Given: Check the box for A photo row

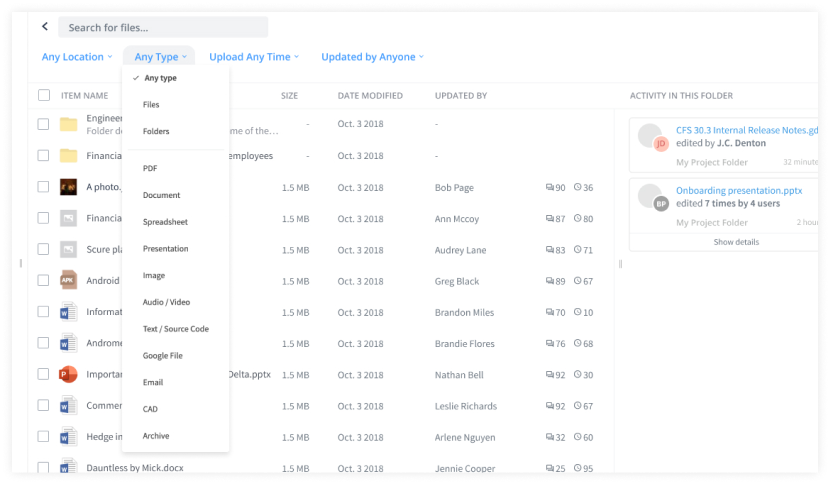Looking at the screenshot, I should [44, 187].
